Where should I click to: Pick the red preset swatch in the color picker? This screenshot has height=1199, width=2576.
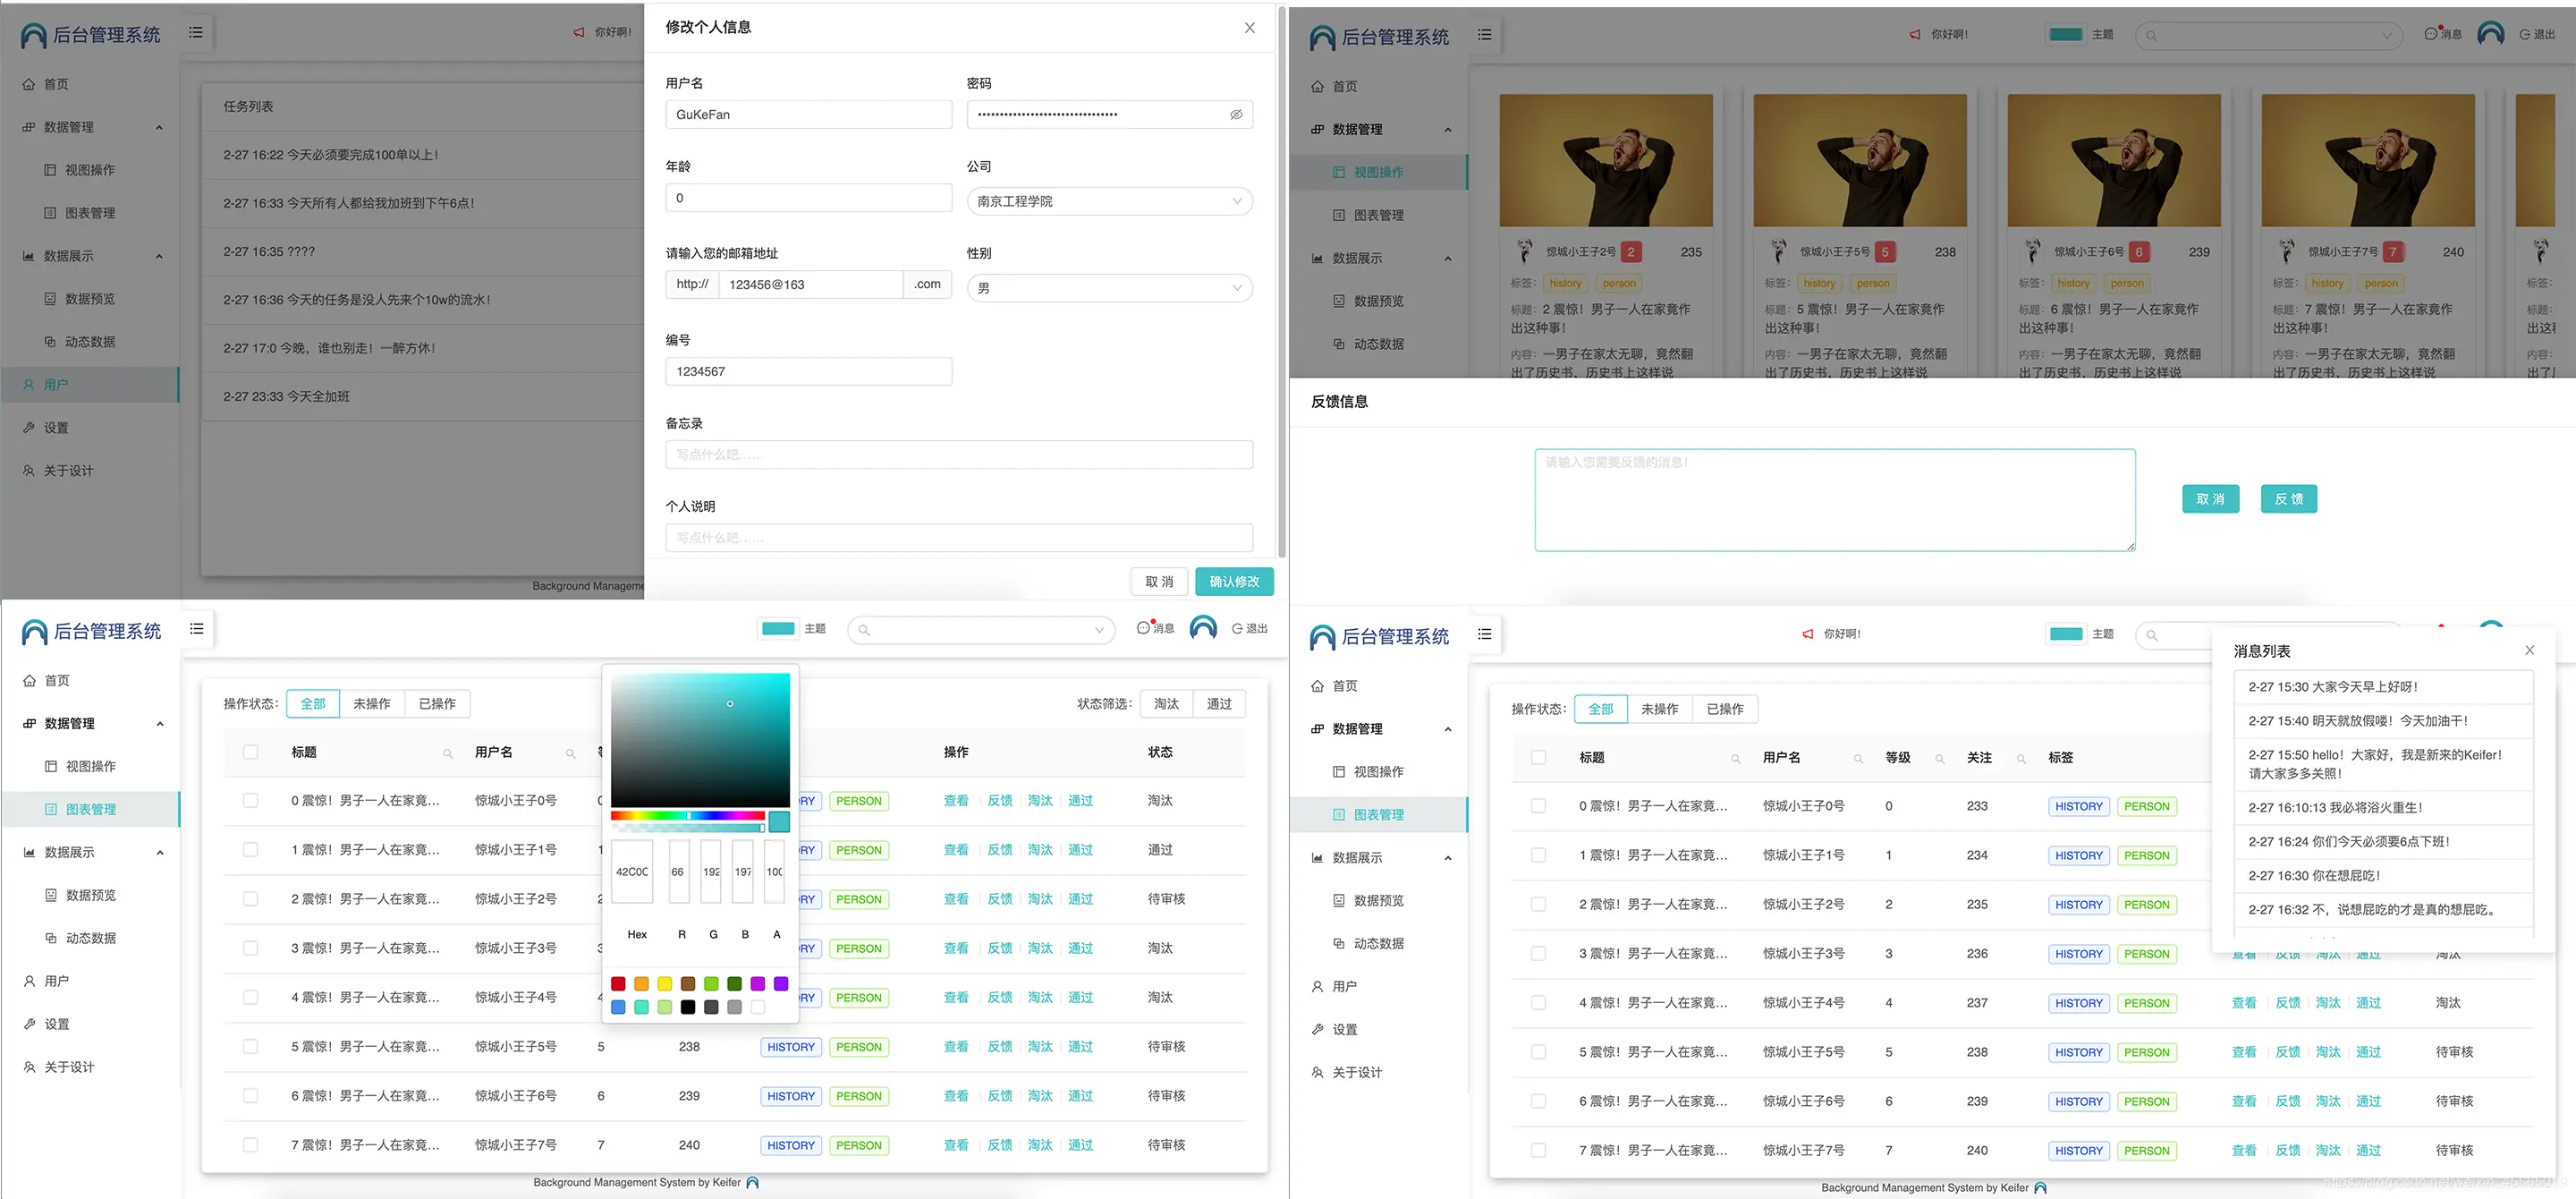tap(618, 984)
